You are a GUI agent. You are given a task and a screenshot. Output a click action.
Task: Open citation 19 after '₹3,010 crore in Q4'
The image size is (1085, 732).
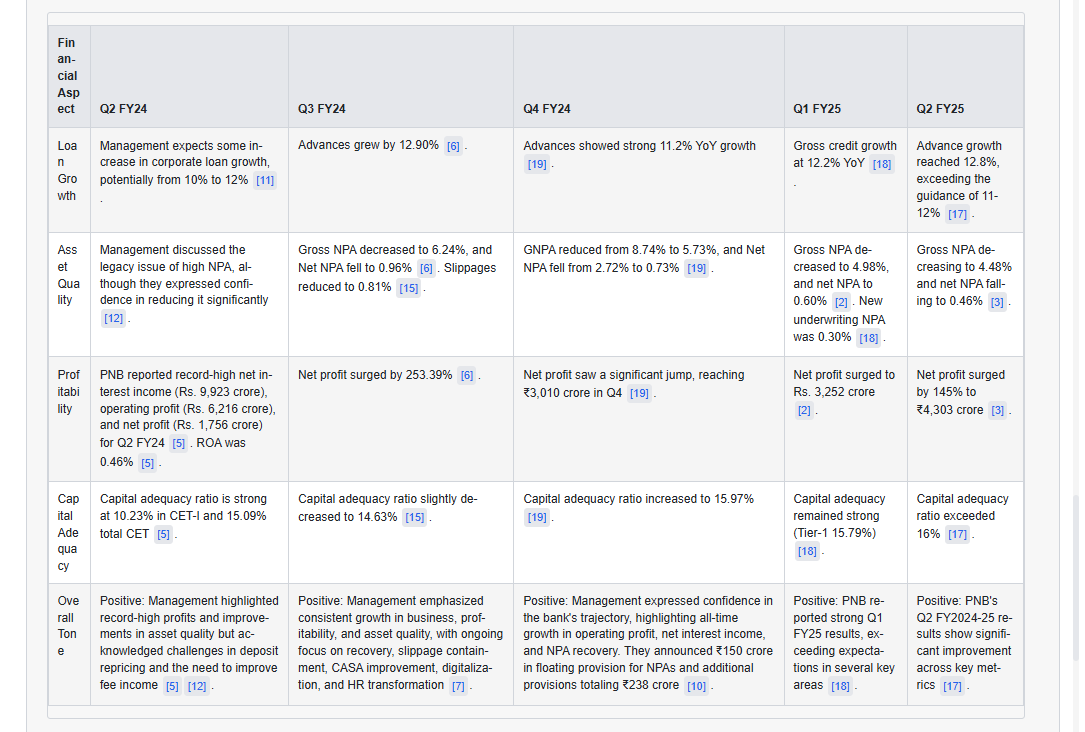point(639,393)
